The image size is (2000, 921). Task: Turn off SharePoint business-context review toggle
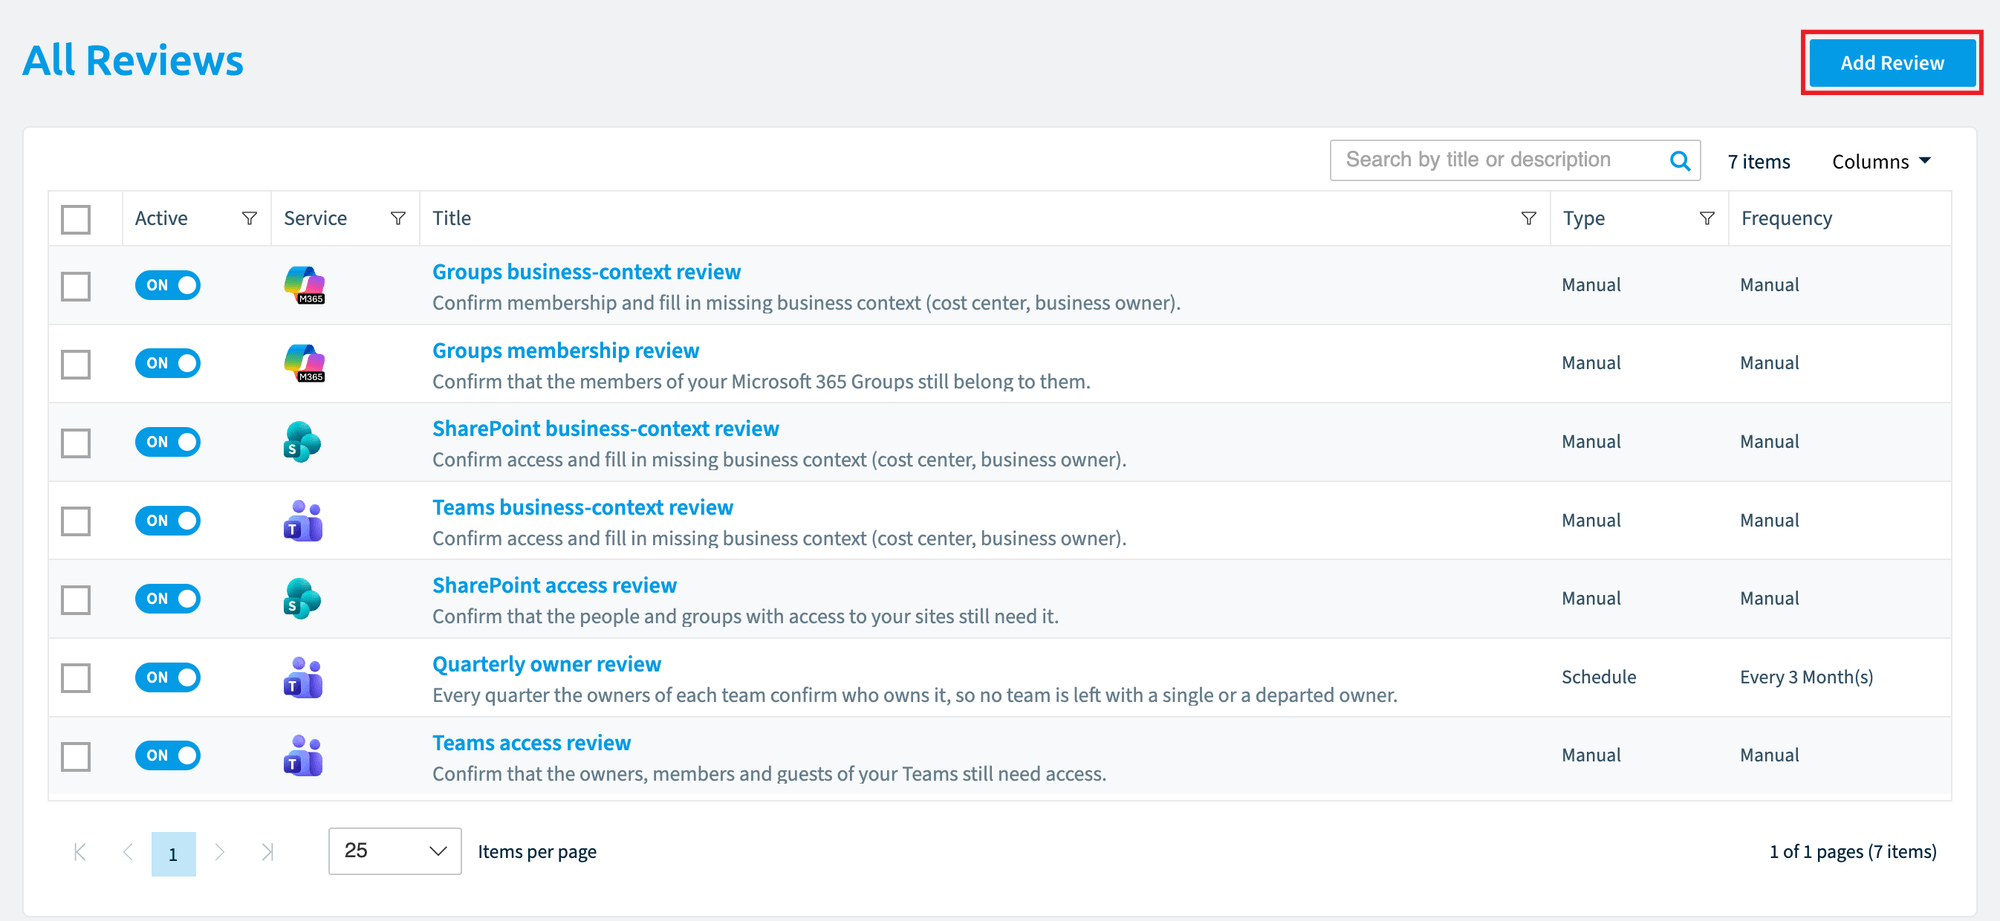(168, 442)
